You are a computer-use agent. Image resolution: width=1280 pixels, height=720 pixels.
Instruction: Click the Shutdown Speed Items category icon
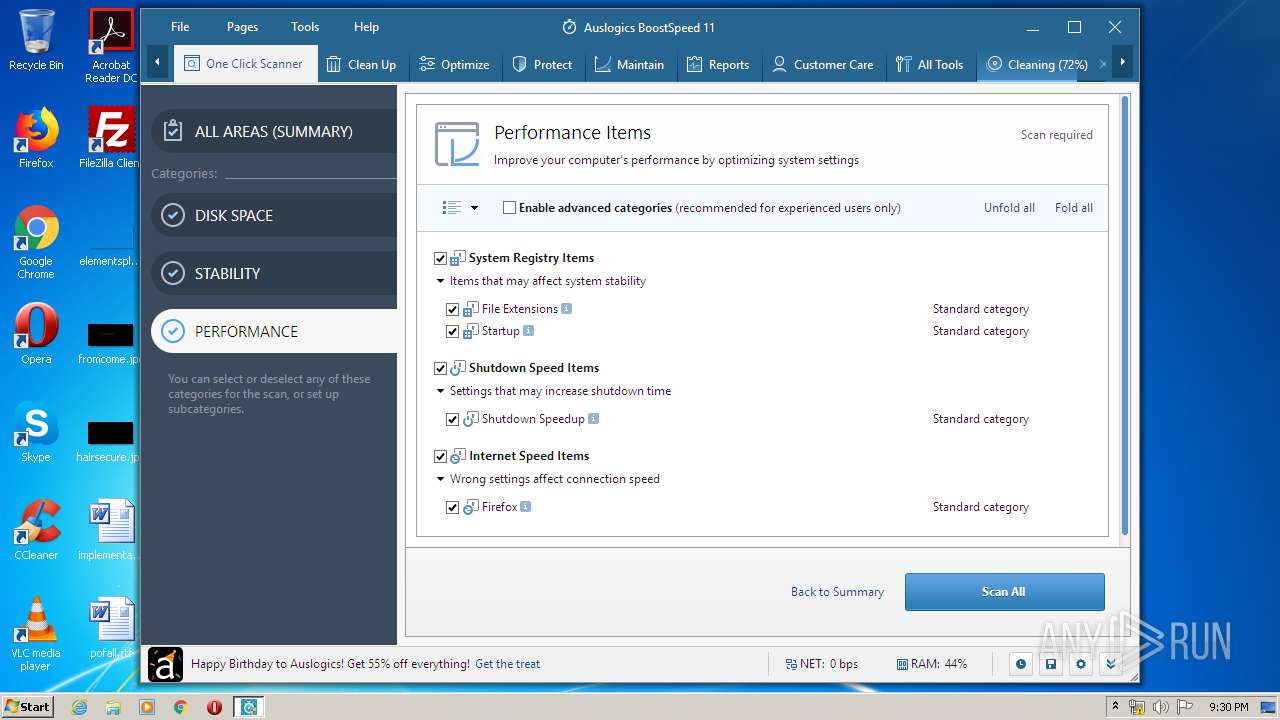click(458, 368)
